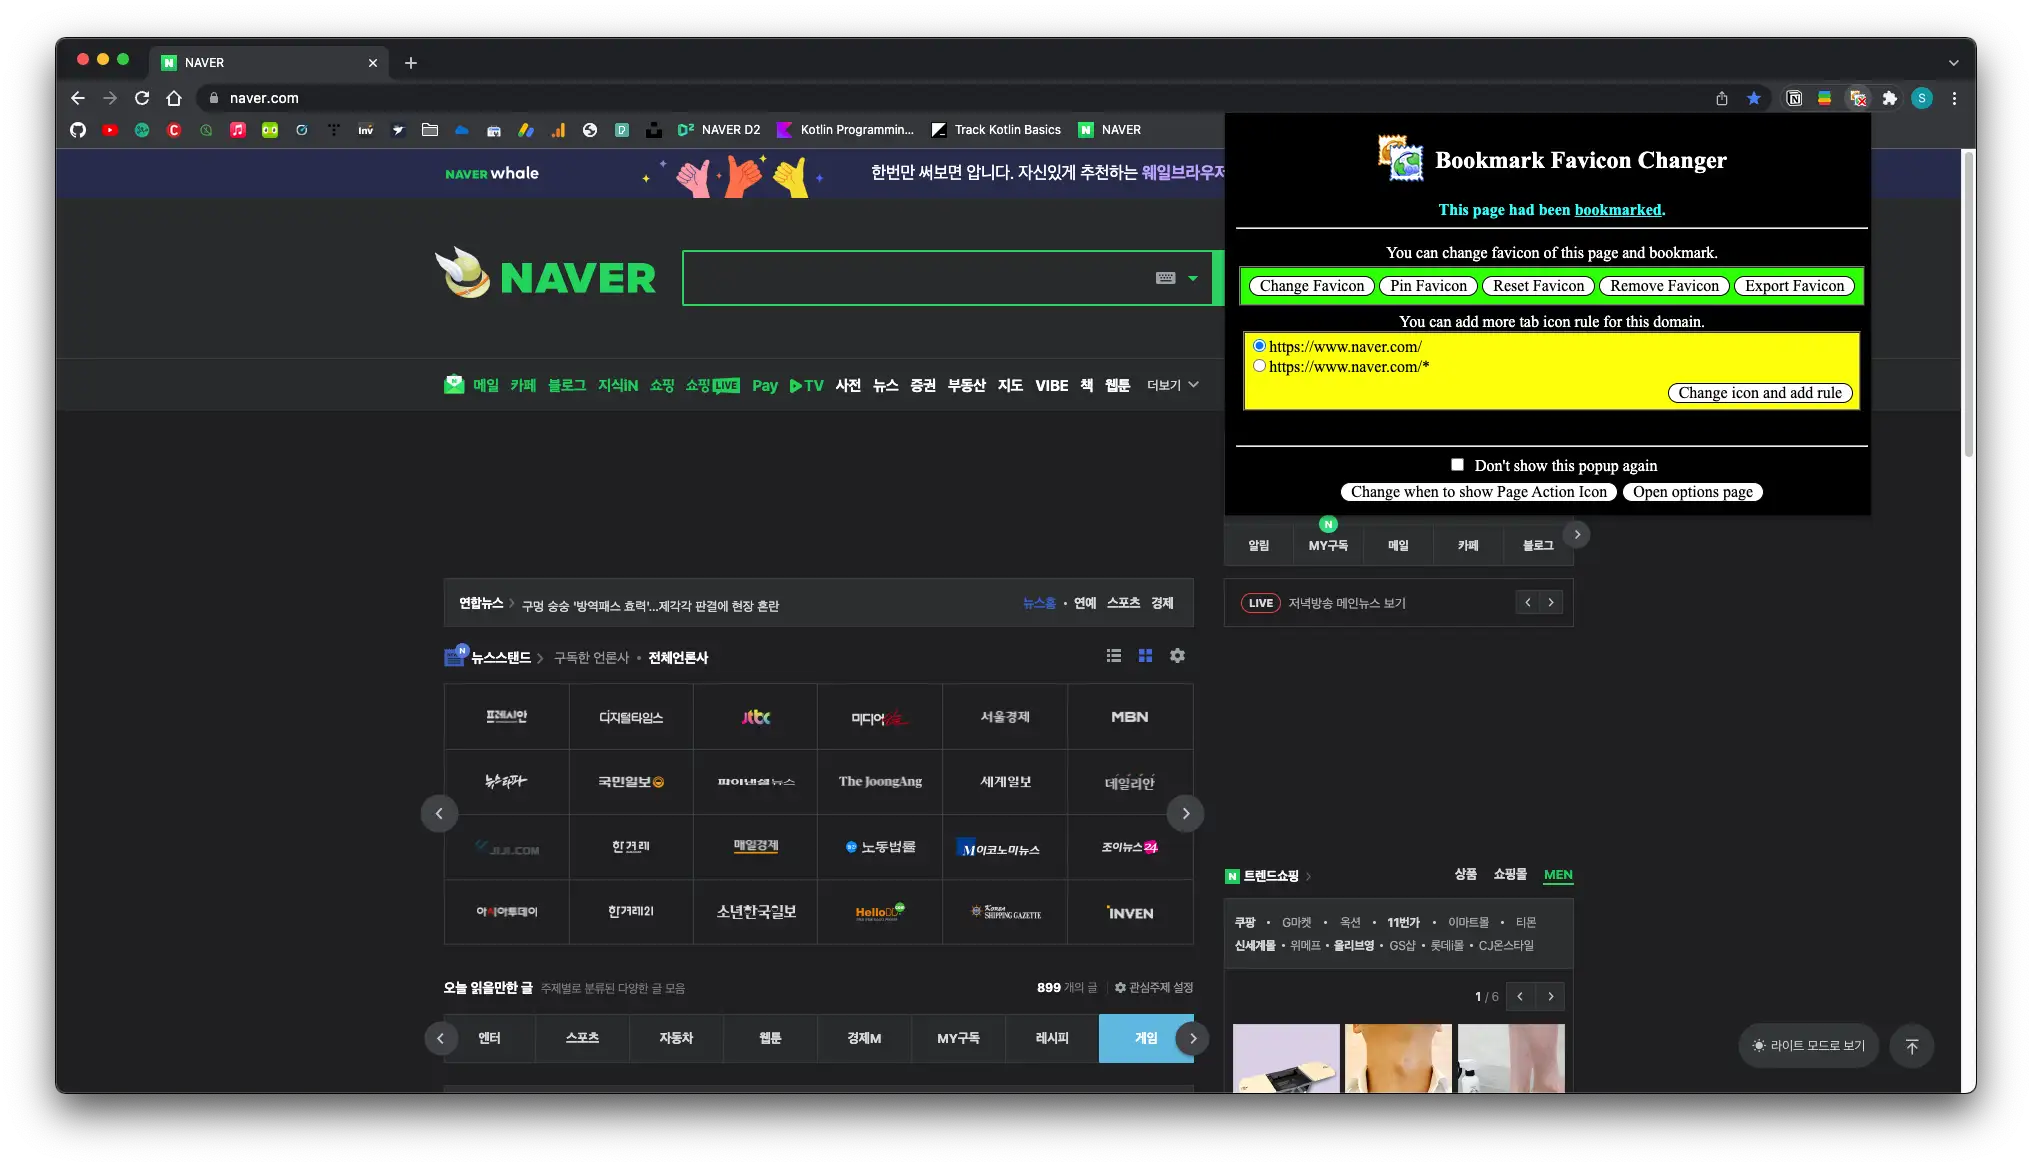Switch newsstand to list view icon
Image resolution: width=2032 pixels, height=1167 pixels.
click(1113, 656)
